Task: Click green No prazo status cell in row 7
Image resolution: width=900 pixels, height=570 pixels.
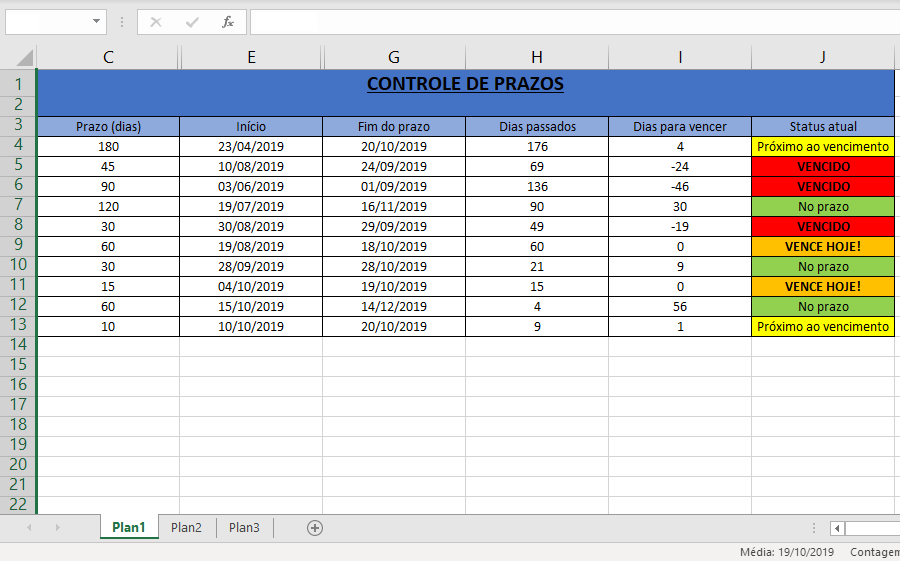Action: [823, 207]
